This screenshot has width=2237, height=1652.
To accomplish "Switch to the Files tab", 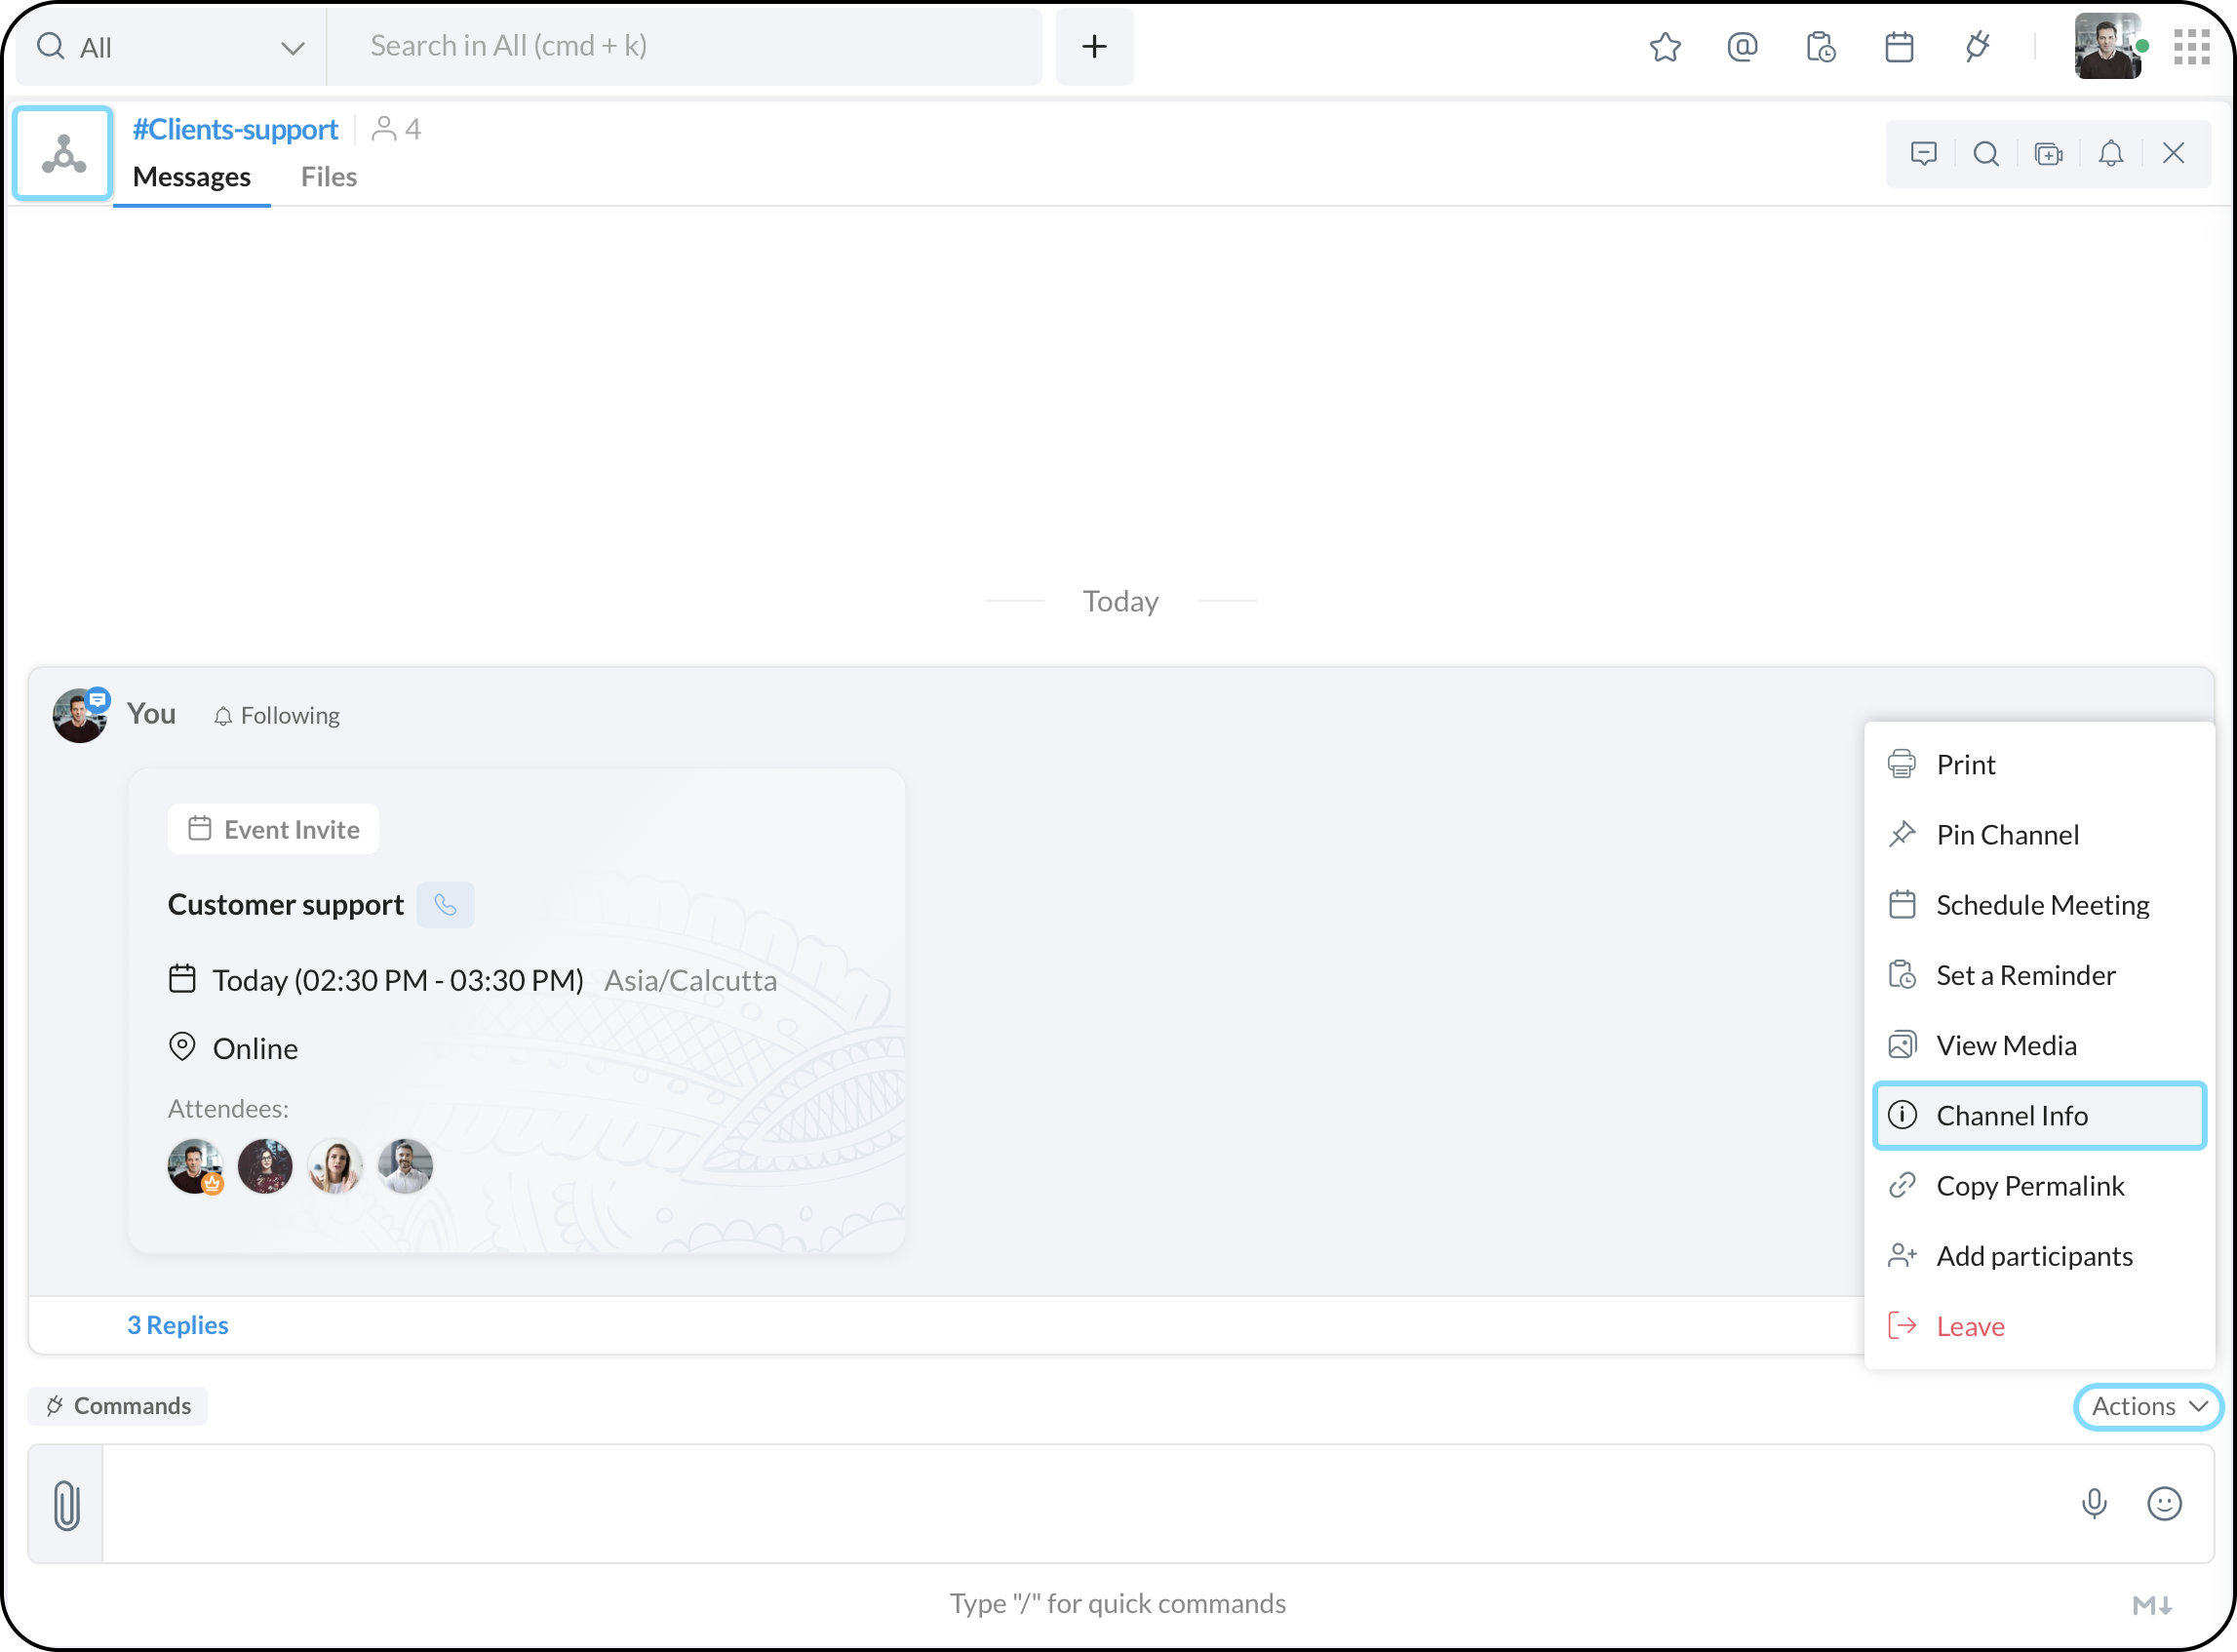I will (328, 177).
